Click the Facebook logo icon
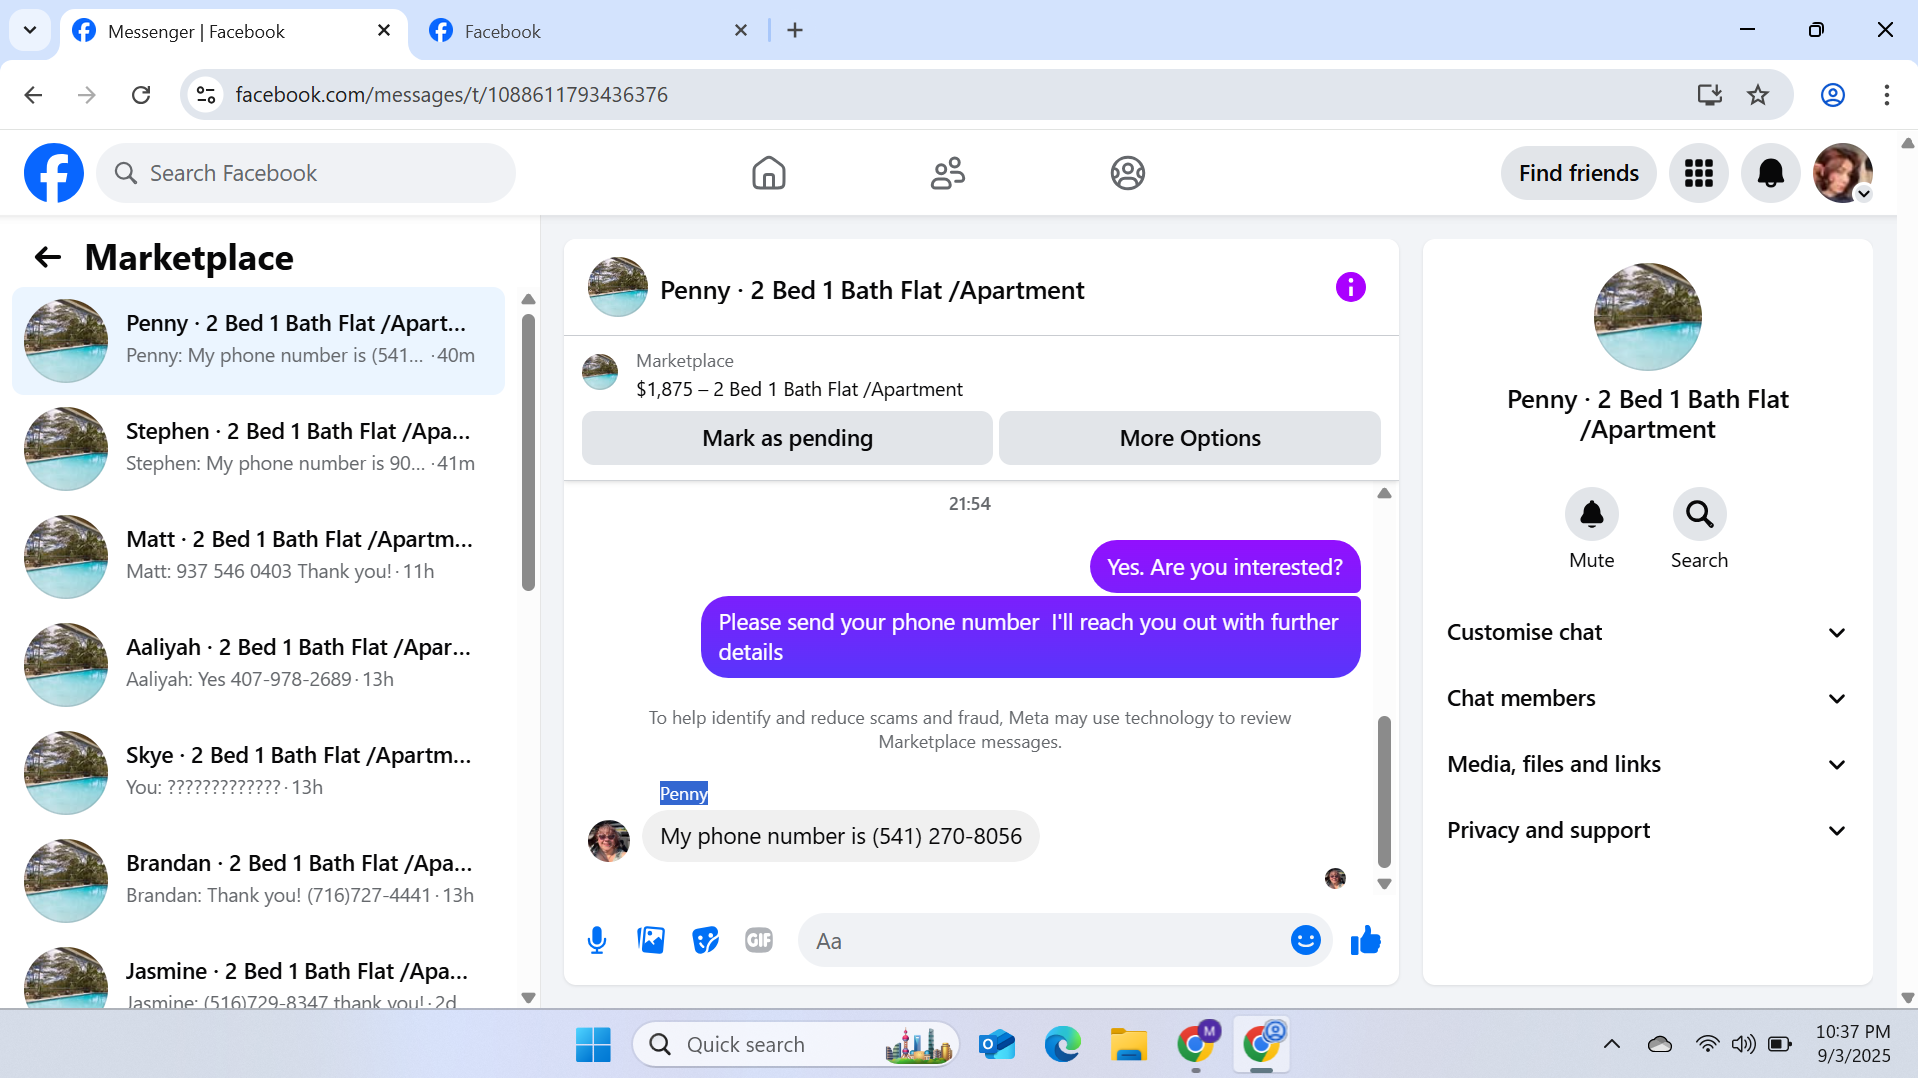Viewport: 1918px width, 1078px height. 54,173
